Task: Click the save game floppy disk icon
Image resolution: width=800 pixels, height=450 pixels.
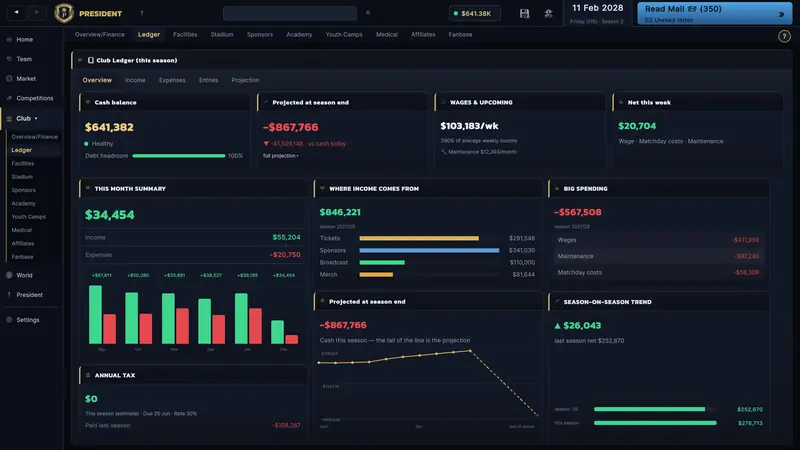Action: click(x=524, y=14)
